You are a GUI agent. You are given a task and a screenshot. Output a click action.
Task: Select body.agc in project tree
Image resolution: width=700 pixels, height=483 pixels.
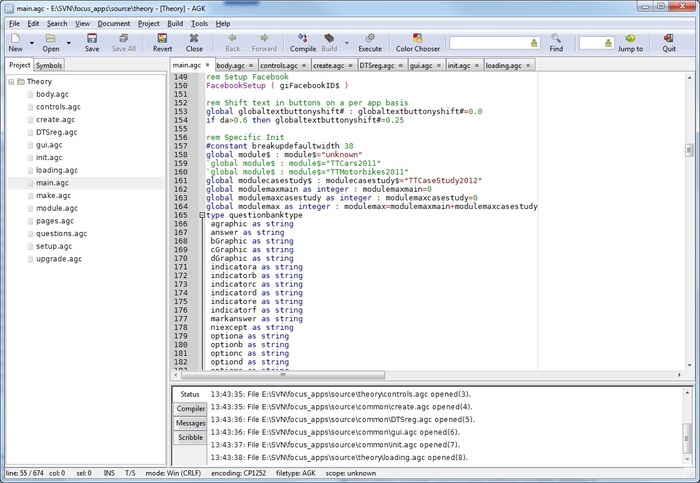52,94
